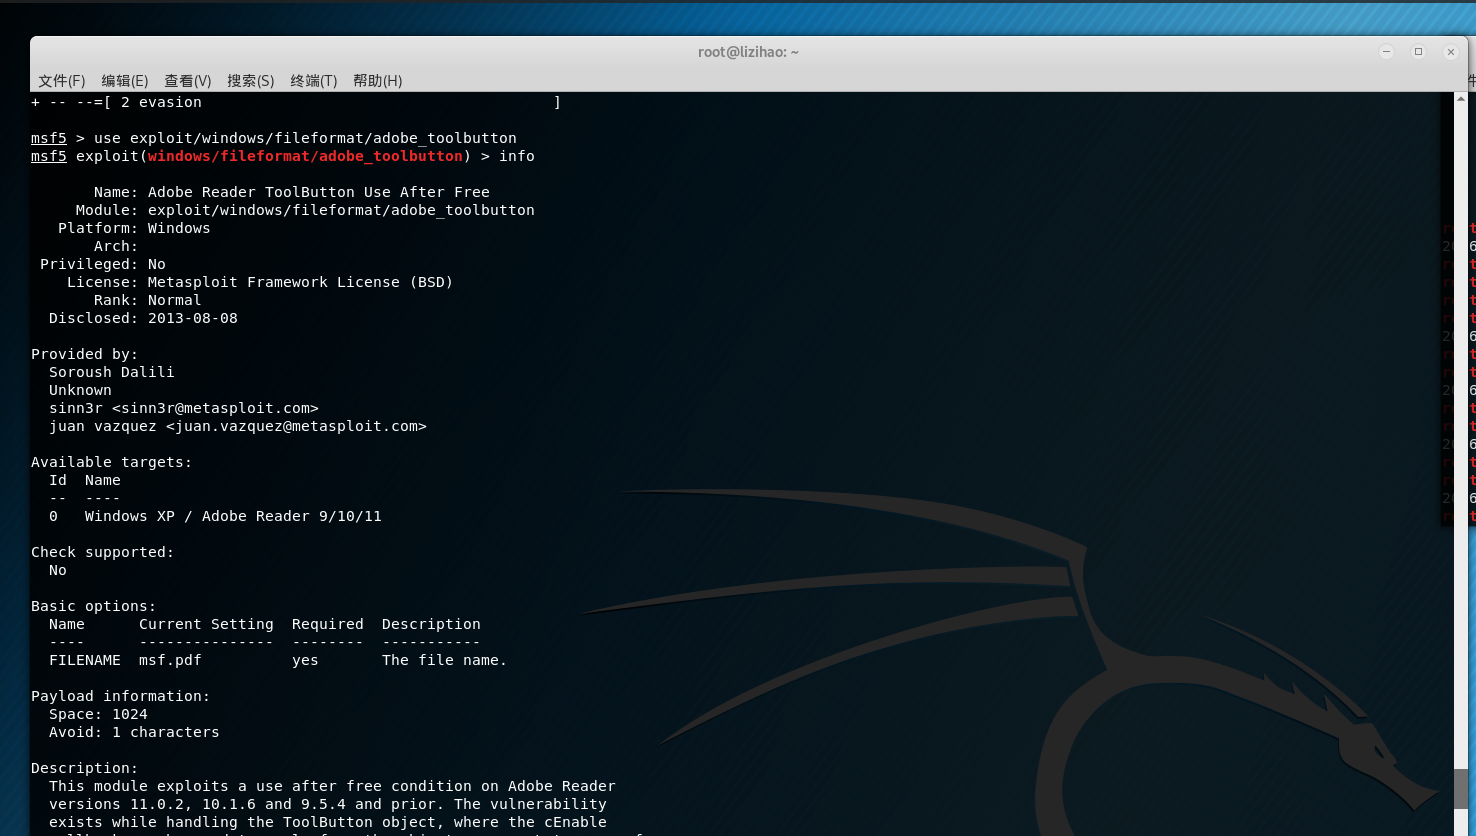Click 'Metasploit Framework License (BSD)' text
This screenshot has height=836, width=1476.
pos(300,282)
